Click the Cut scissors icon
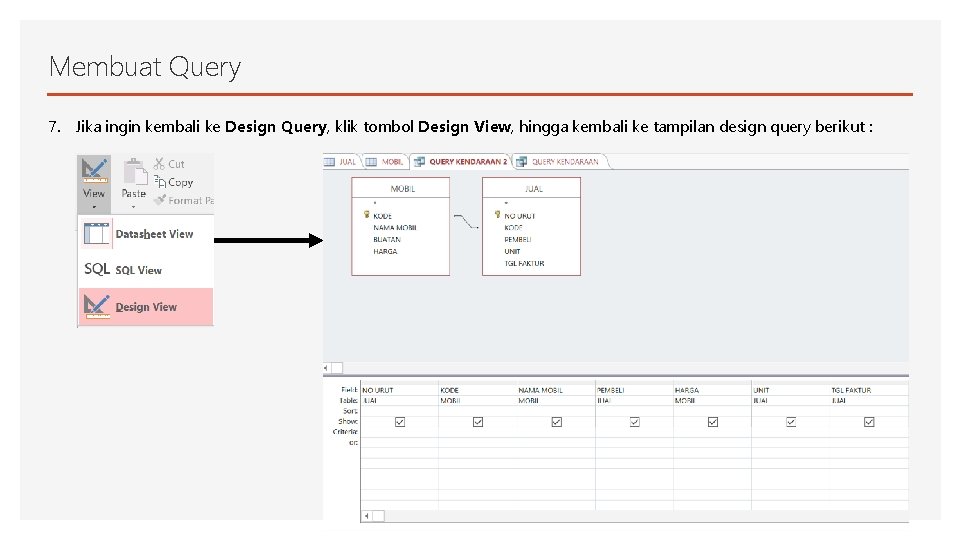960x540 pixels. [159, 163]
